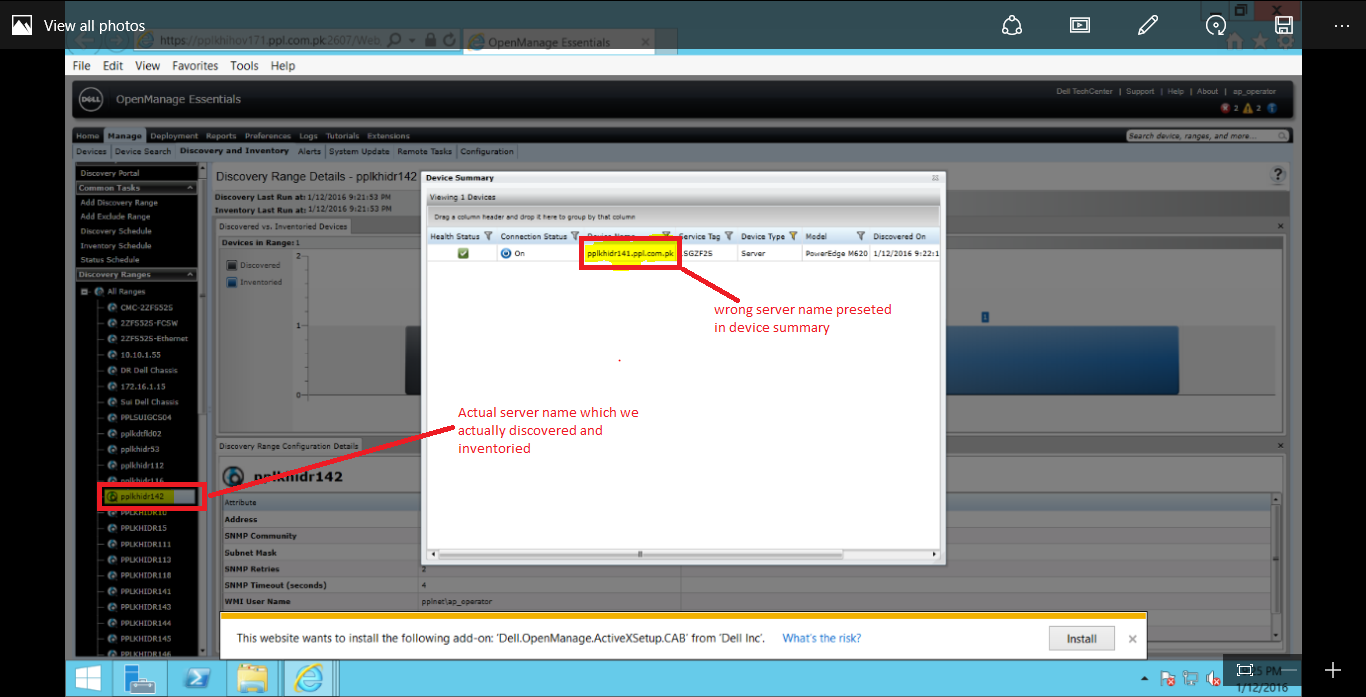Close the Device Summary popup
Screen dimensions: 1366x697
[x=936, y=178]
